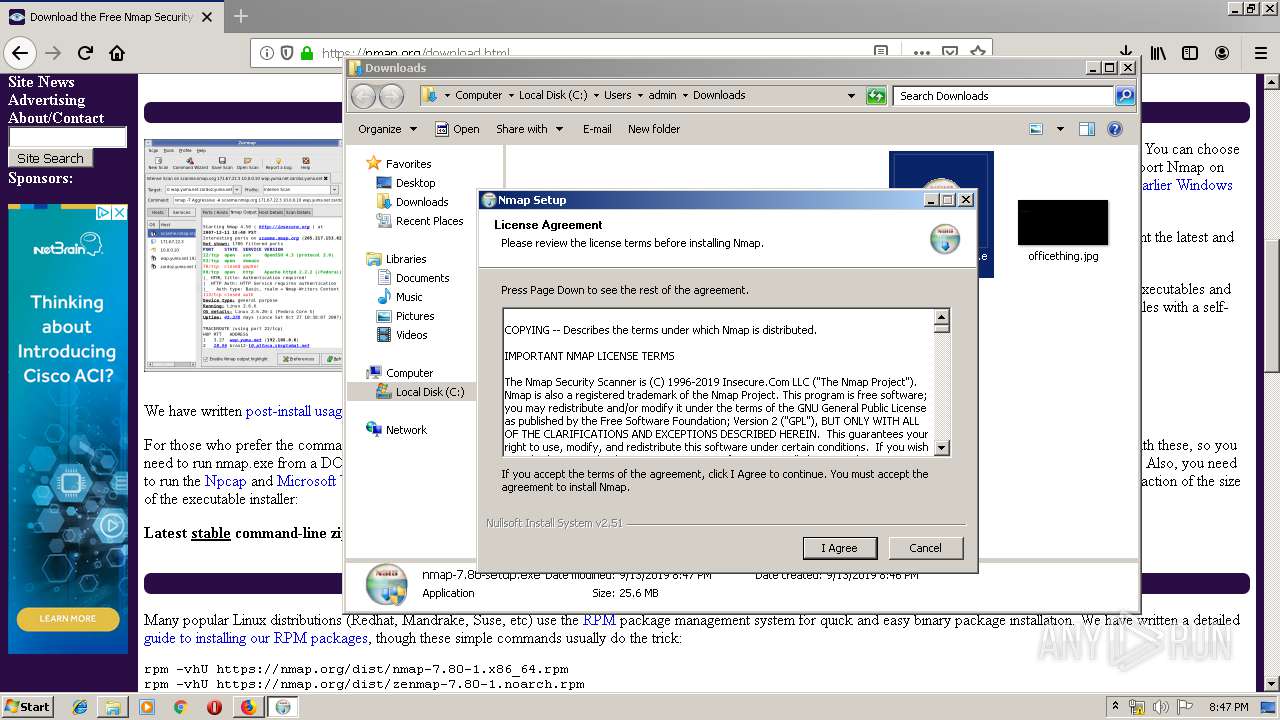Change the explorer view style icon

1036,129
